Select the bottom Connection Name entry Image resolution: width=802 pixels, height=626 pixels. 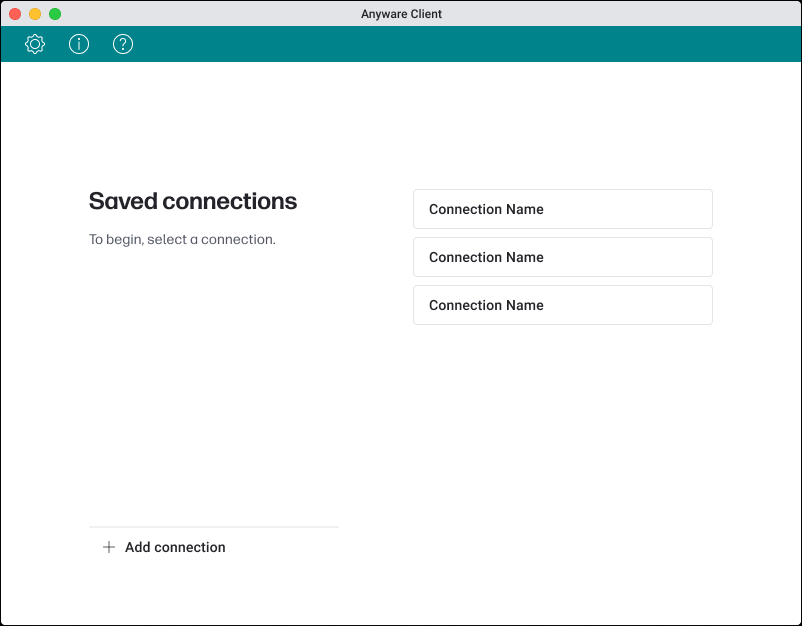tap(563, 305)
